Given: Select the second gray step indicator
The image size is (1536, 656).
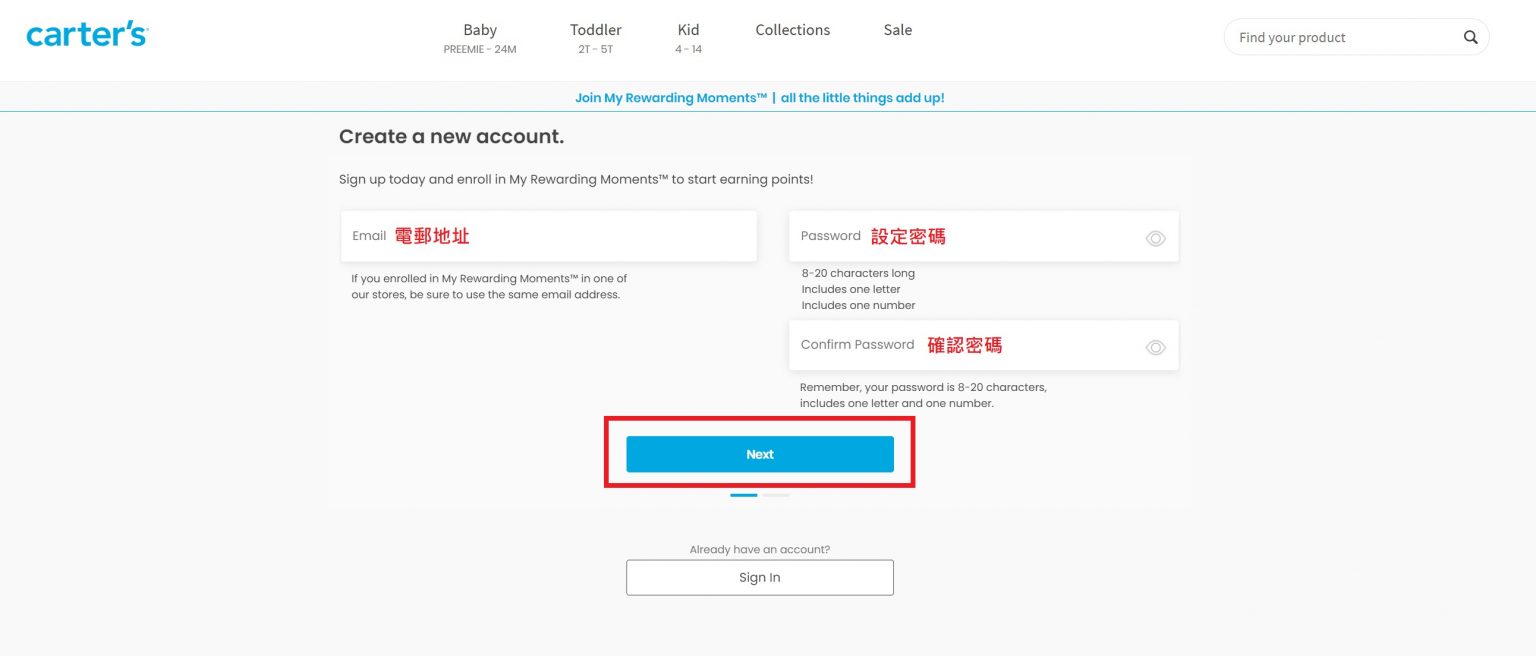Looking at the screenshot, I should 776,495.
